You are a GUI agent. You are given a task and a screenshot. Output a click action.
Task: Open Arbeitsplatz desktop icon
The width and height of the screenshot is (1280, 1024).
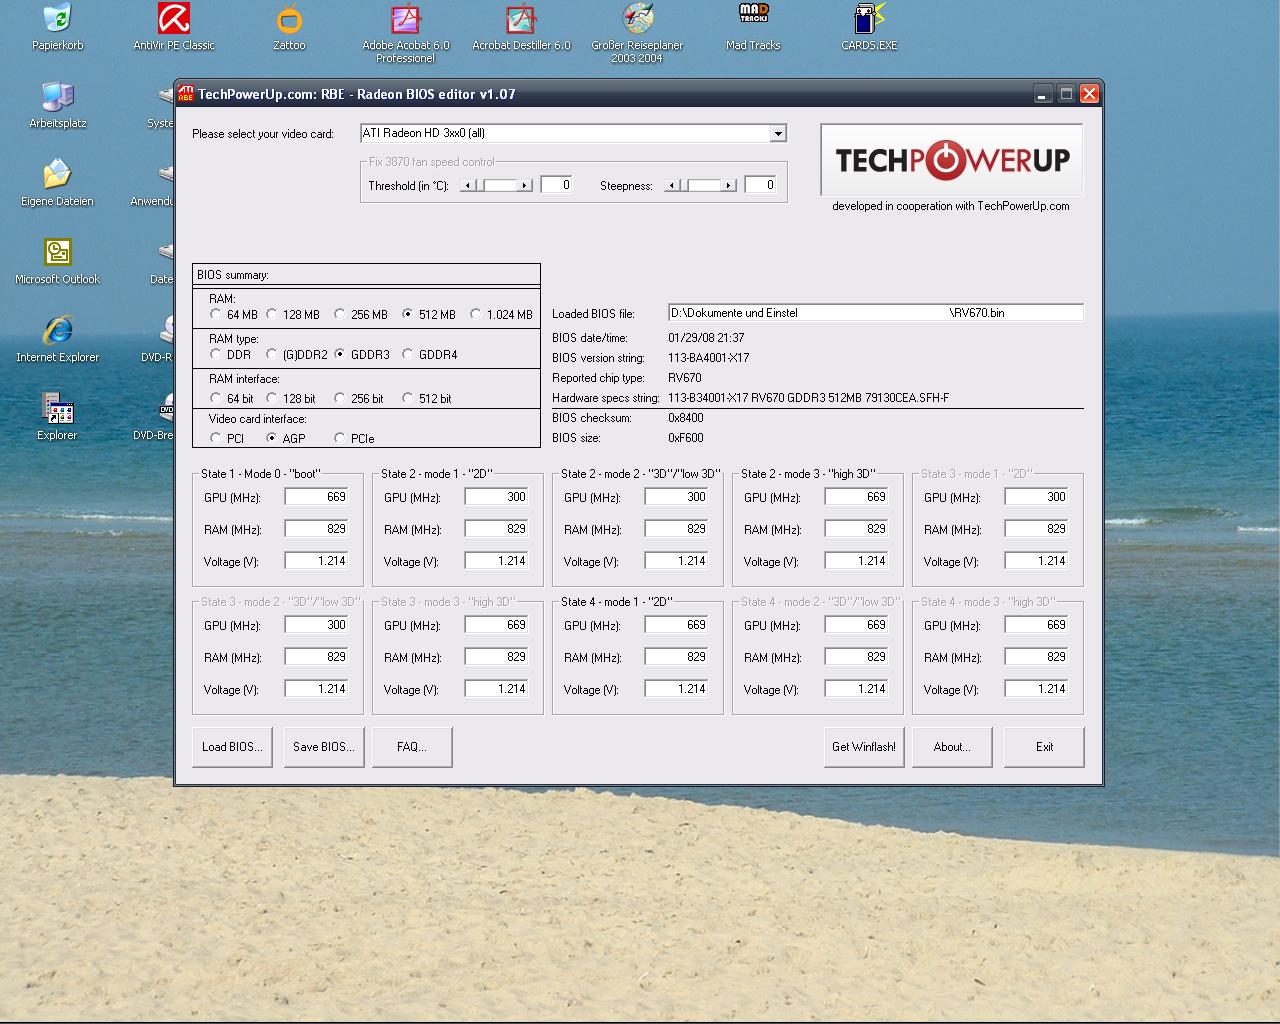pos(57,105)
